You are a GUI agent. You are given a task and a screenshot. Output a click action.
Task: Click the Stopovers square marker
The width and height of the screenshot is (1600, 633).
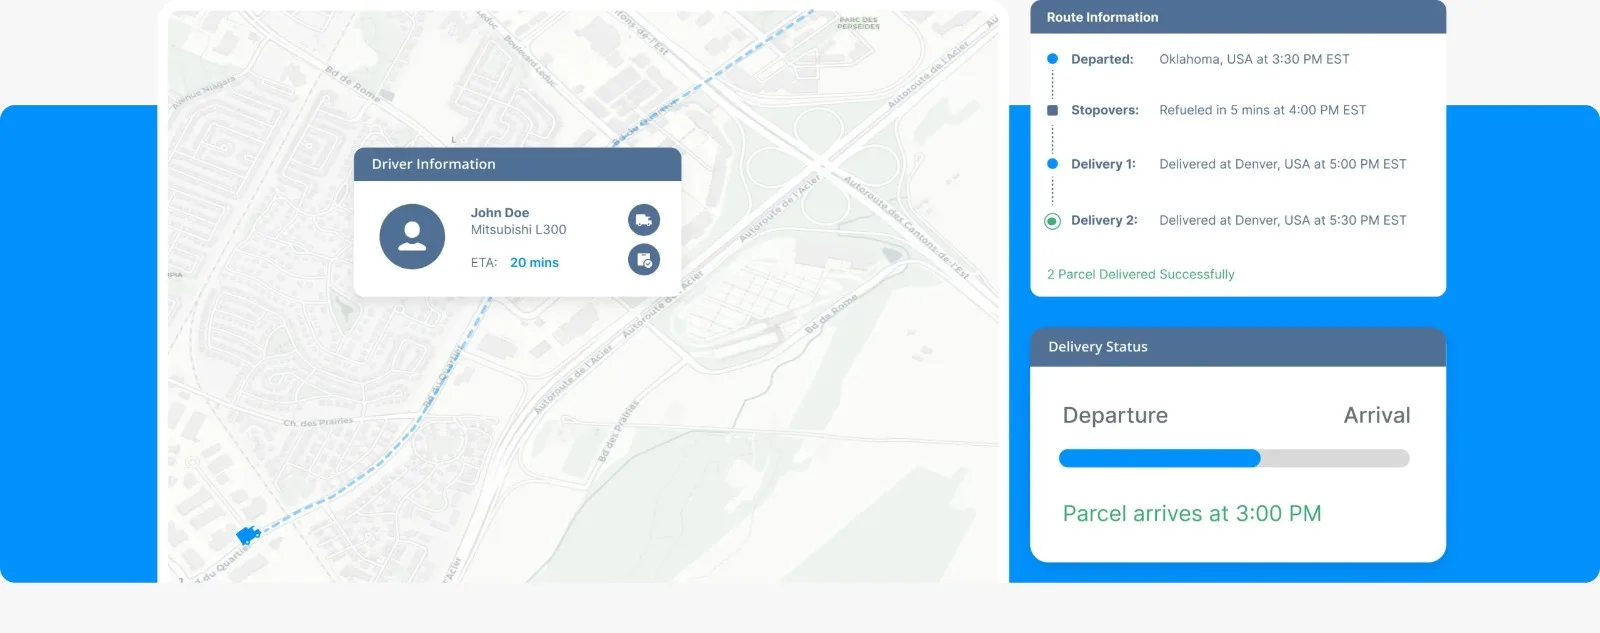tap(1052, 110)
